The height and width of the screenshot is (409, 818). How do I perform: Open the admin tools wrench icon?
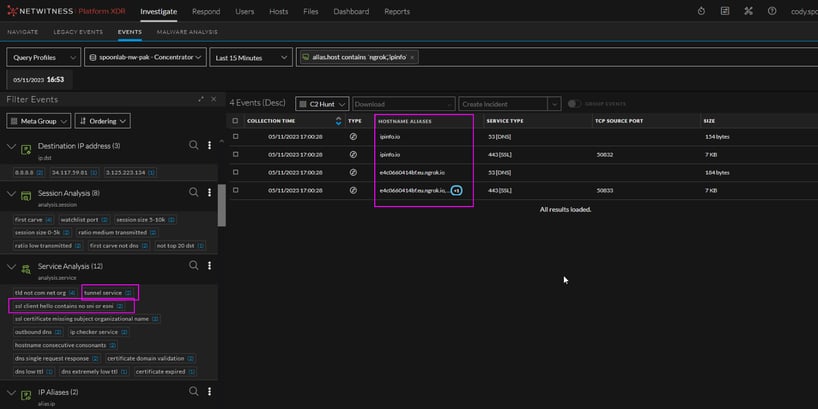(x=748, y=11)
